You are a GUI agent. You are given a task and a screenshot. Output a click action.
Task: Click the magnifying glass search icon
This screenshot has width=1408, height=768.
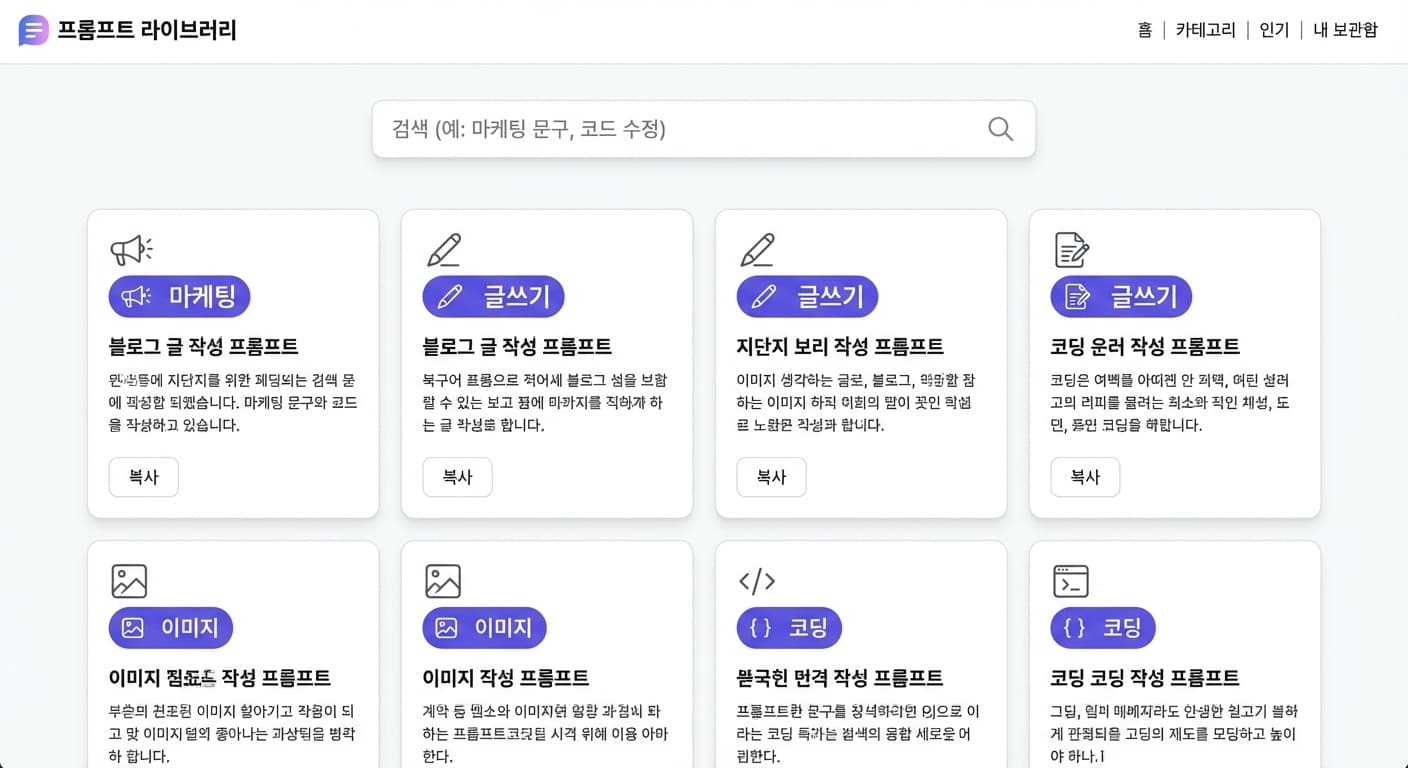(999, 129)
